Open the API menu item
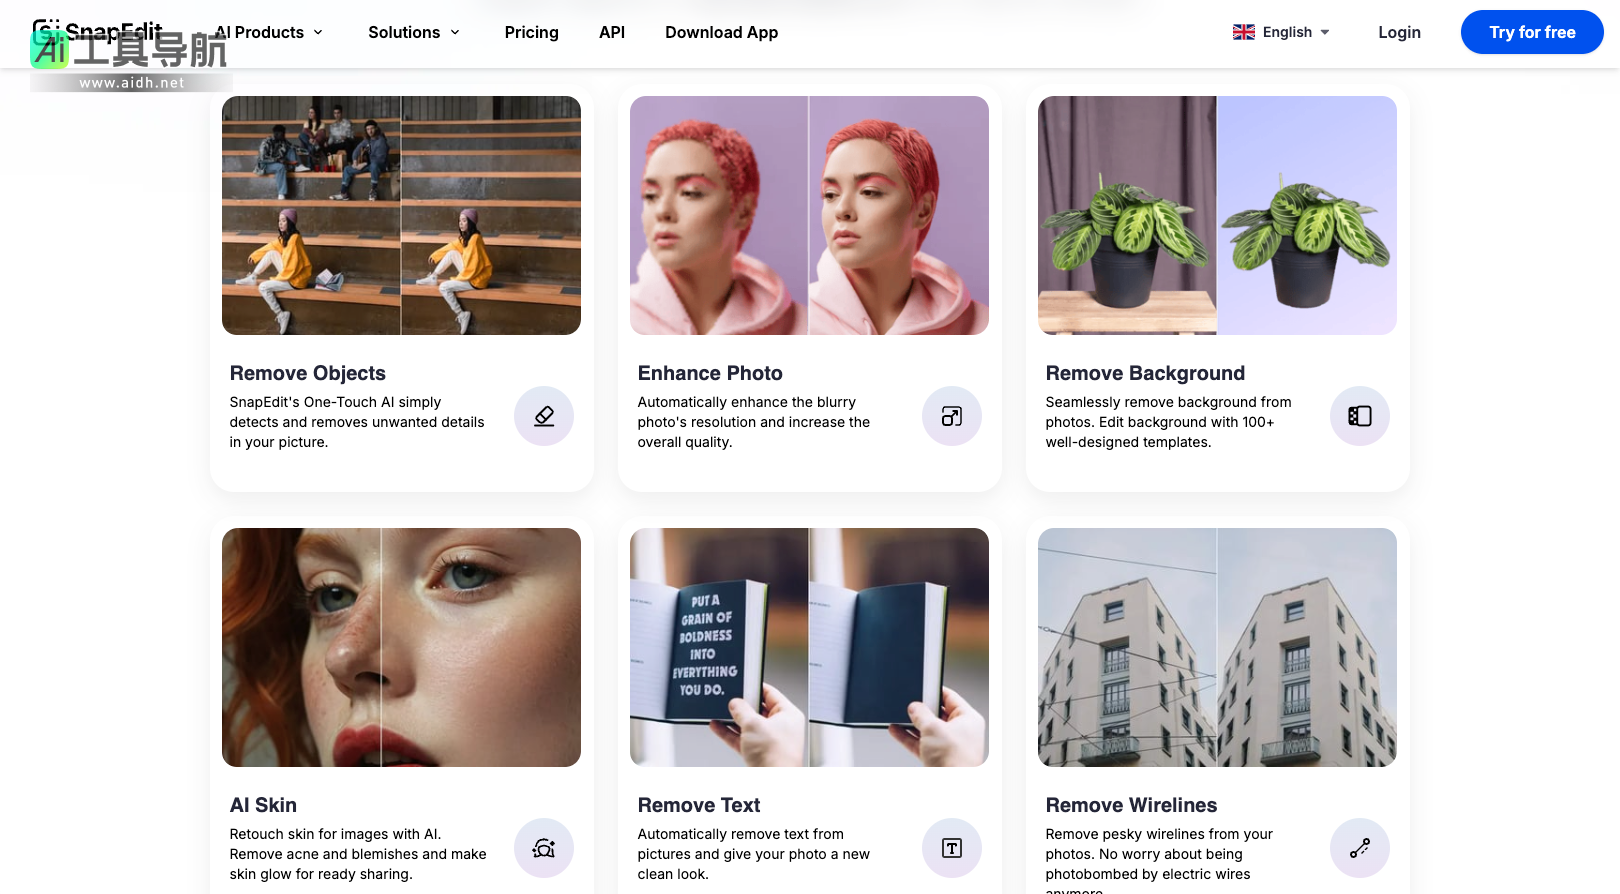Image resolution: width=1620 pixels, height=894 pixels. pos(612,32)
